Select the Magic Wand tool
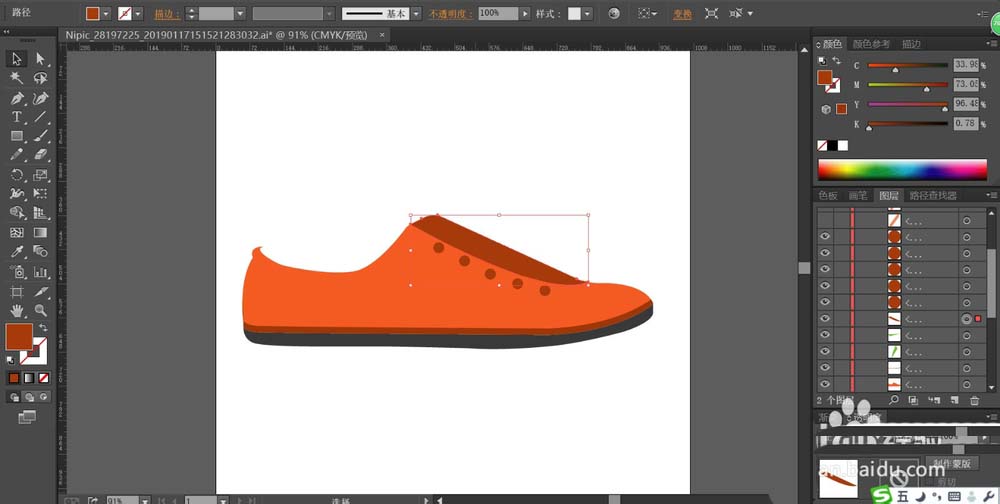Viewport: 1000px width, 504px height. (x=17, y=78)
